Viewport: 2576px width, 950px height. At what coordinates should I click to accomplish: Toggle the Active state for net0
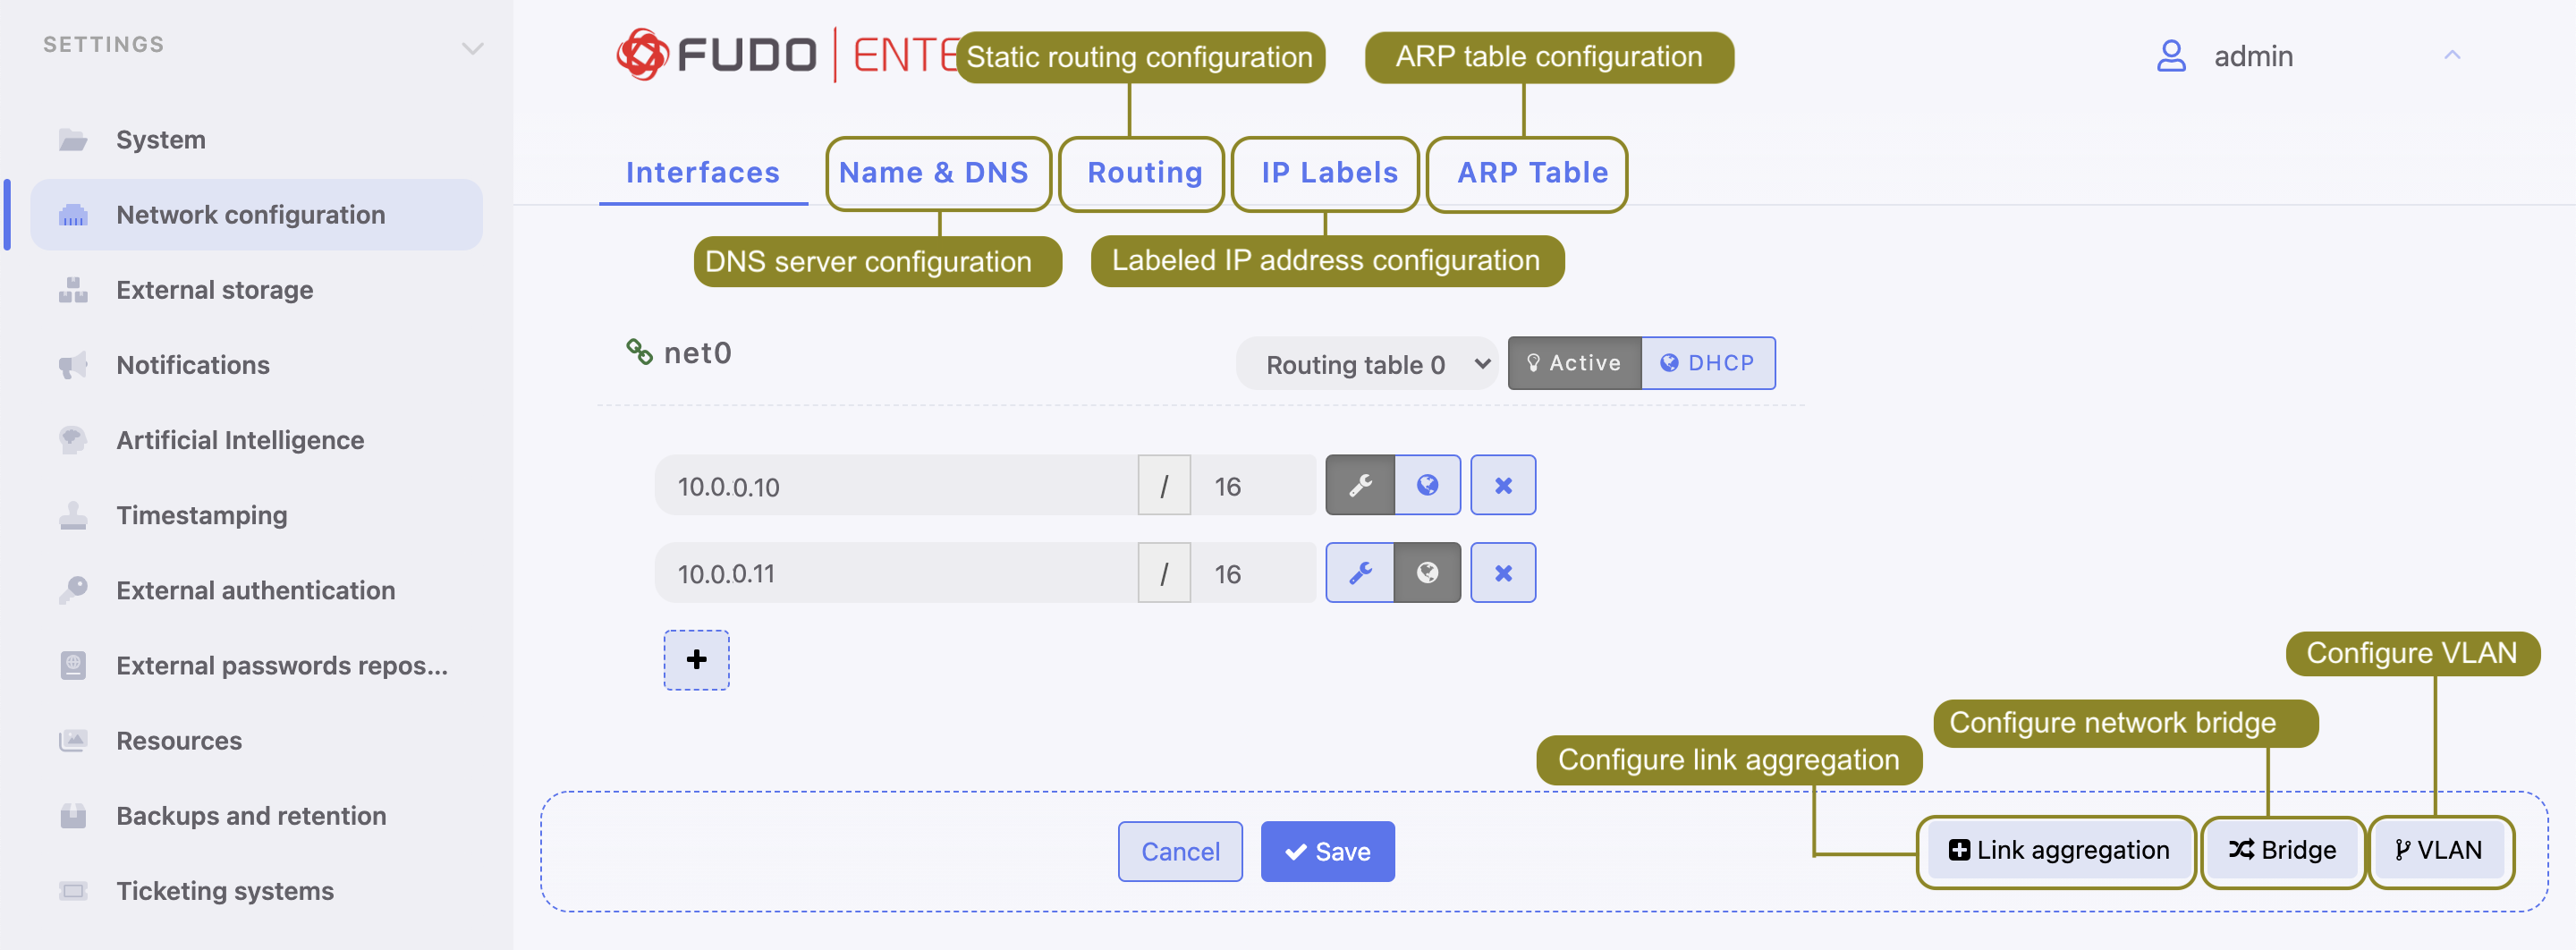point(1574,363)
